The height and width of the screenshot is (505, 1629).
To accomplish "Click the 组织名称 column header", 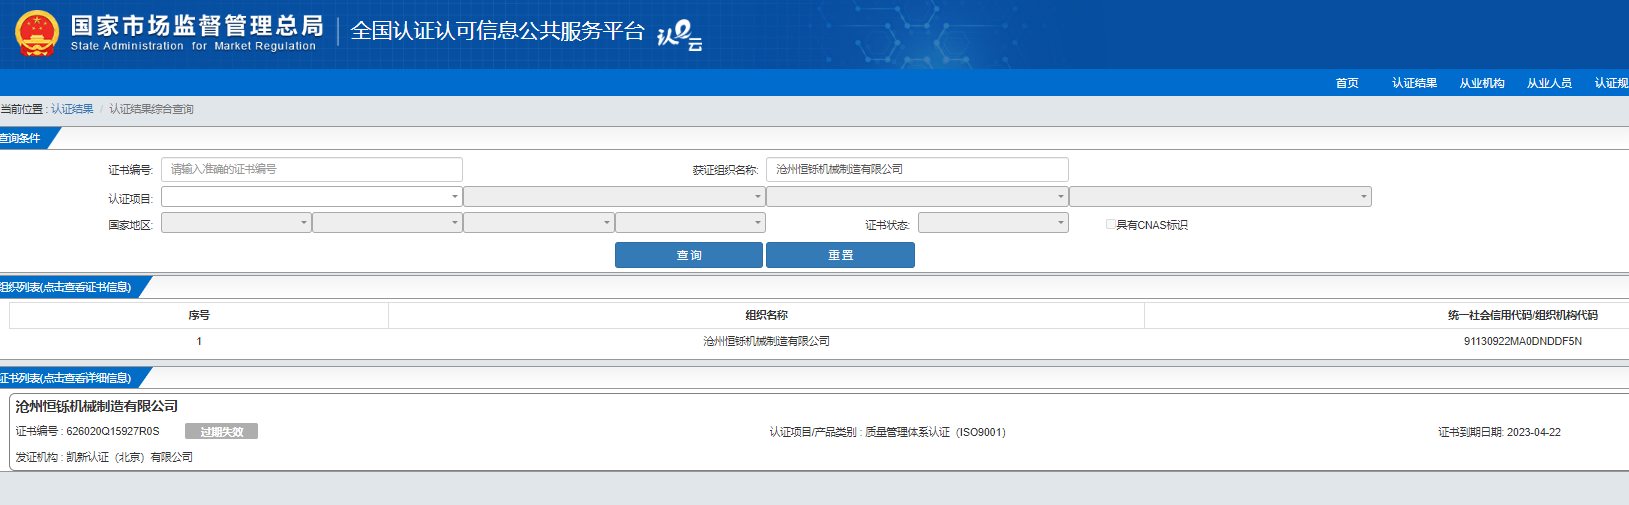I will [766, 315].
